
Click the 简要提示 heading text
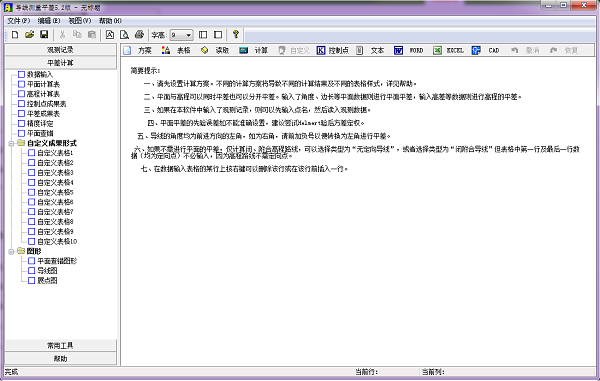click(x=145, y=71)
